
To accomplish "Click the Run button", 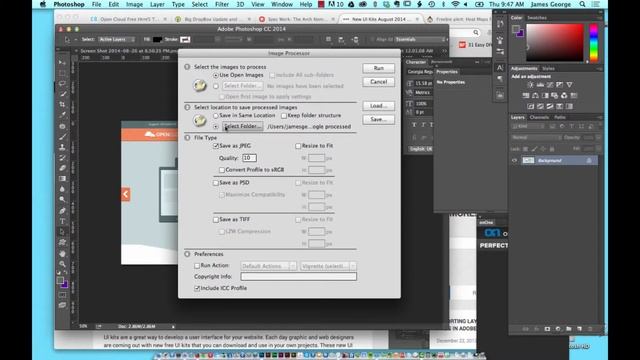I will pos(378,68).
